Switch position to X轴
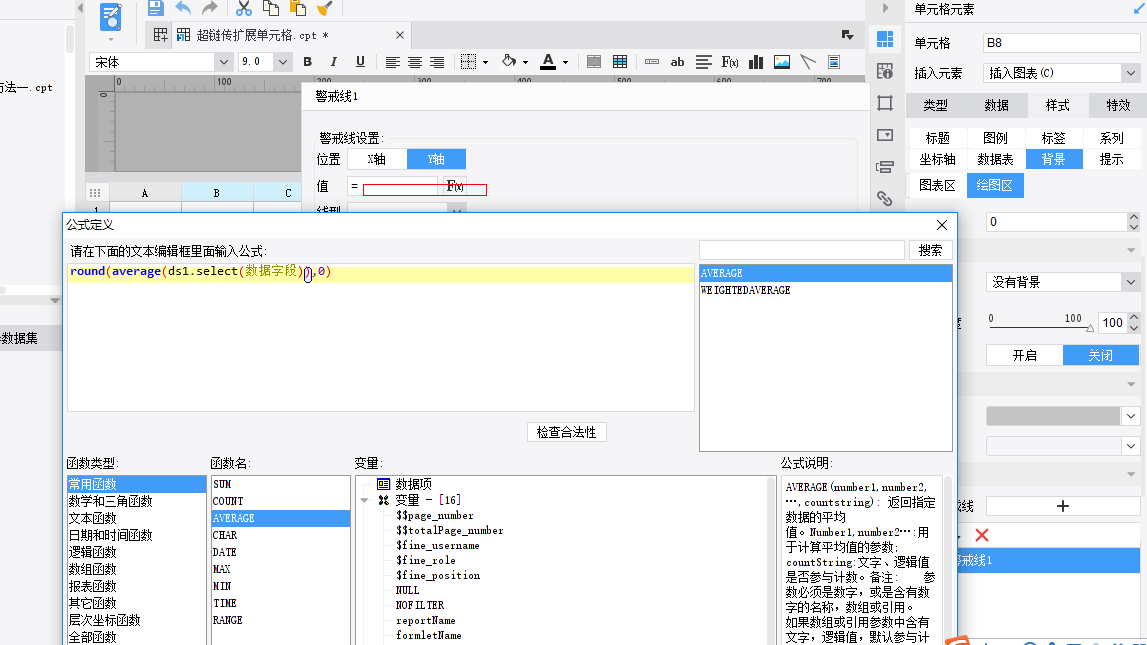Screen dimensions: 1147x645 (377, 159)
